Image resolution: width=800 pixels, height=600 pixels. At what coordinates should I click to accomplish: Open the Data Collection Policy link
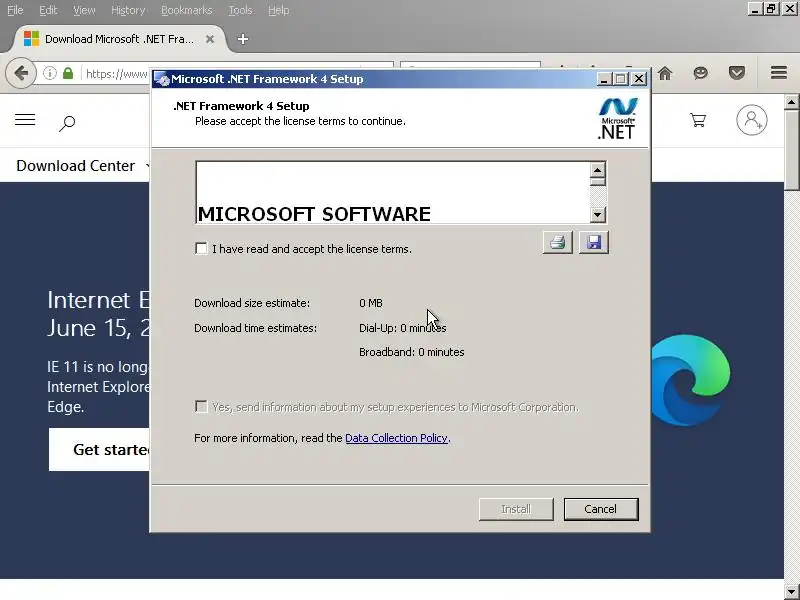coord(397,438)
